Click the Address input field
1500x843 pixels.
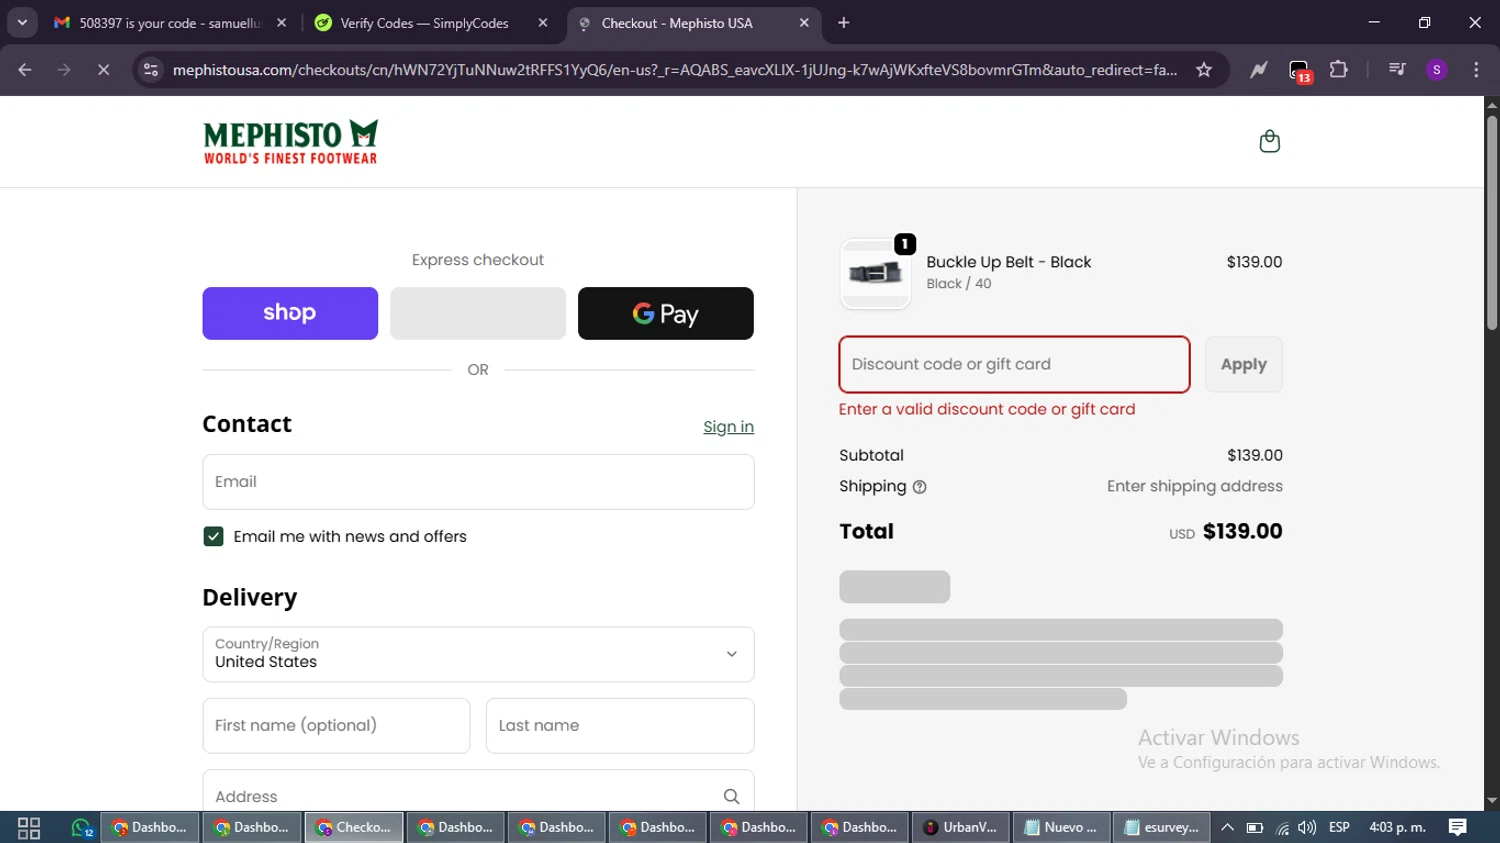478,792
